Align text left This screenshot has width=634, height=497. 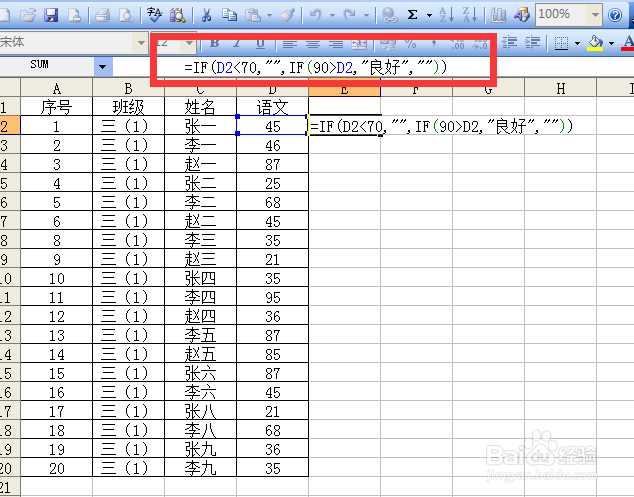tap(290, 43)
